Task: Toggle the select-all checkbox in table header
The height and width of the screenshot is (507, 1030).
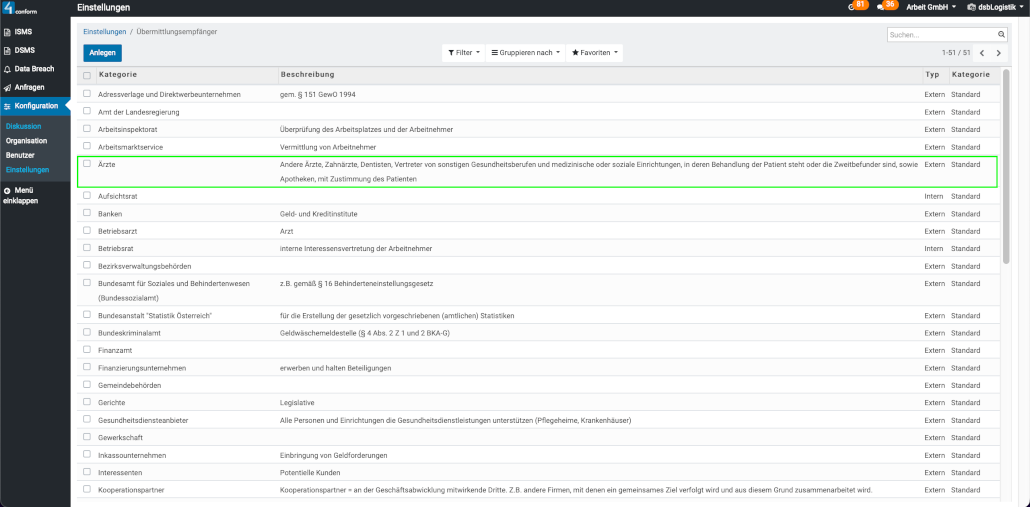Action: tap(87, 75)
